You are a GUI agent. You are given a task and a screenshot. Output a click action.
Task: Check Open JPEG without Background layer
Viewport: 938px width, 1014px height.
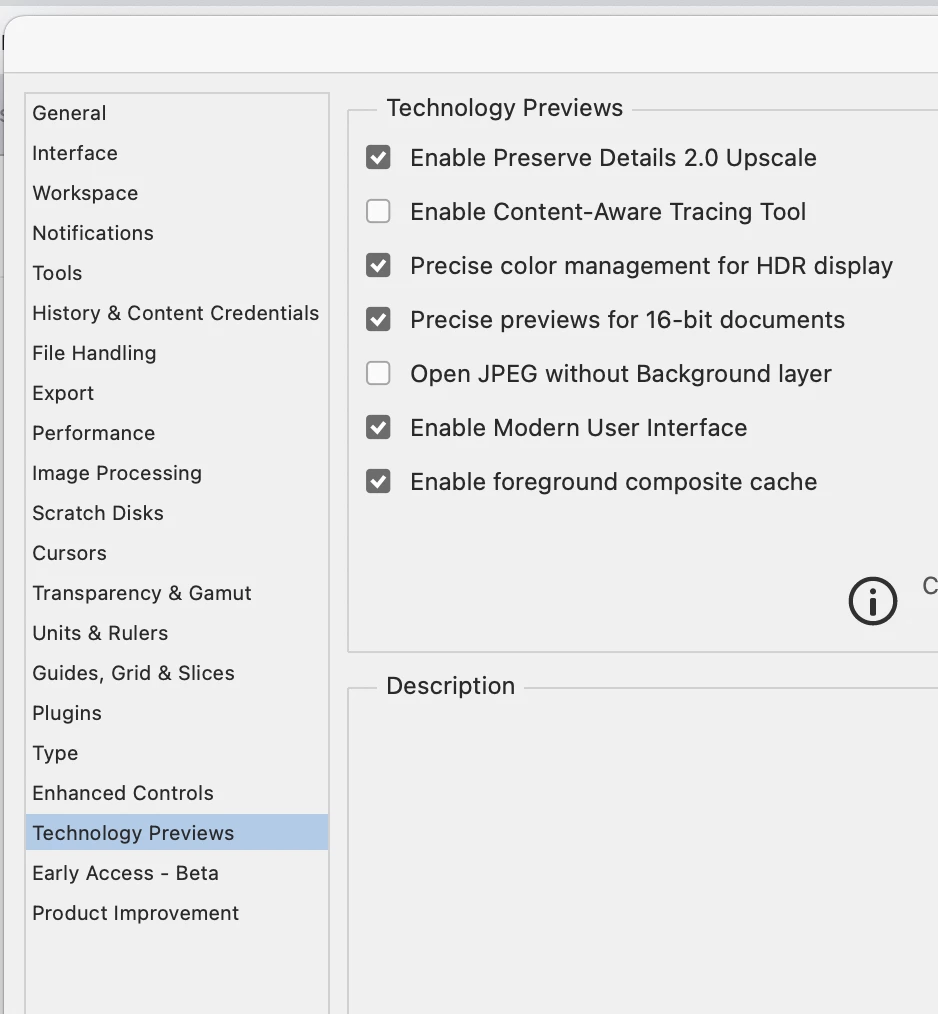point(378,374)
